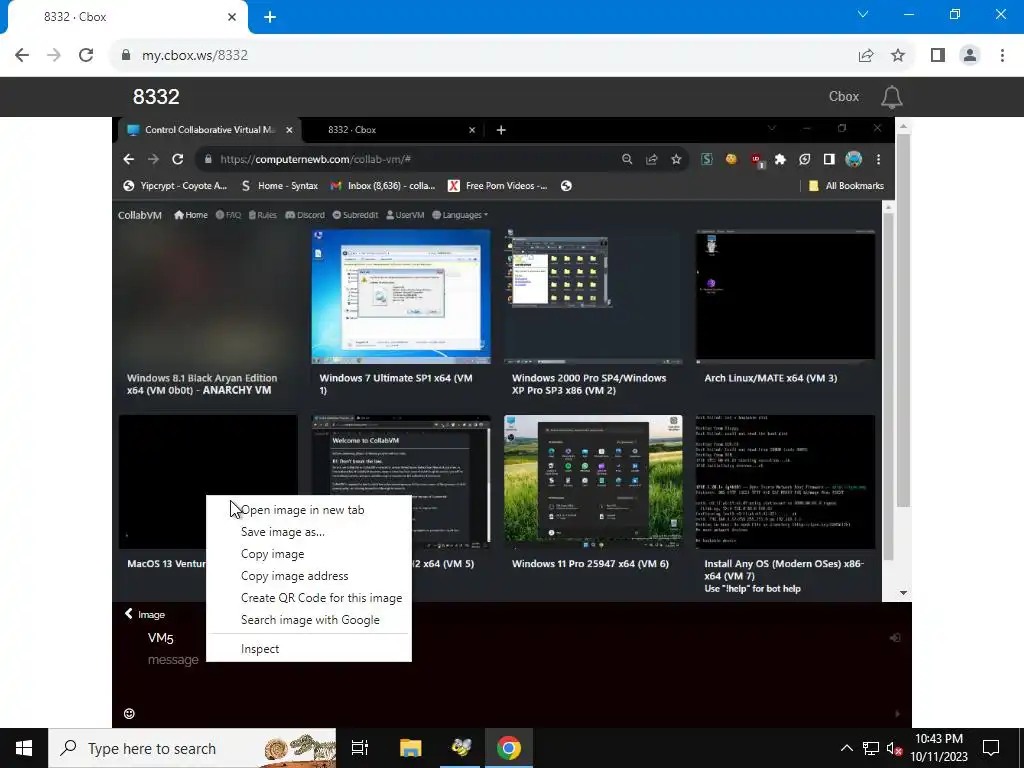Reload the my.cbox.ws page

[x=86, y=56]
